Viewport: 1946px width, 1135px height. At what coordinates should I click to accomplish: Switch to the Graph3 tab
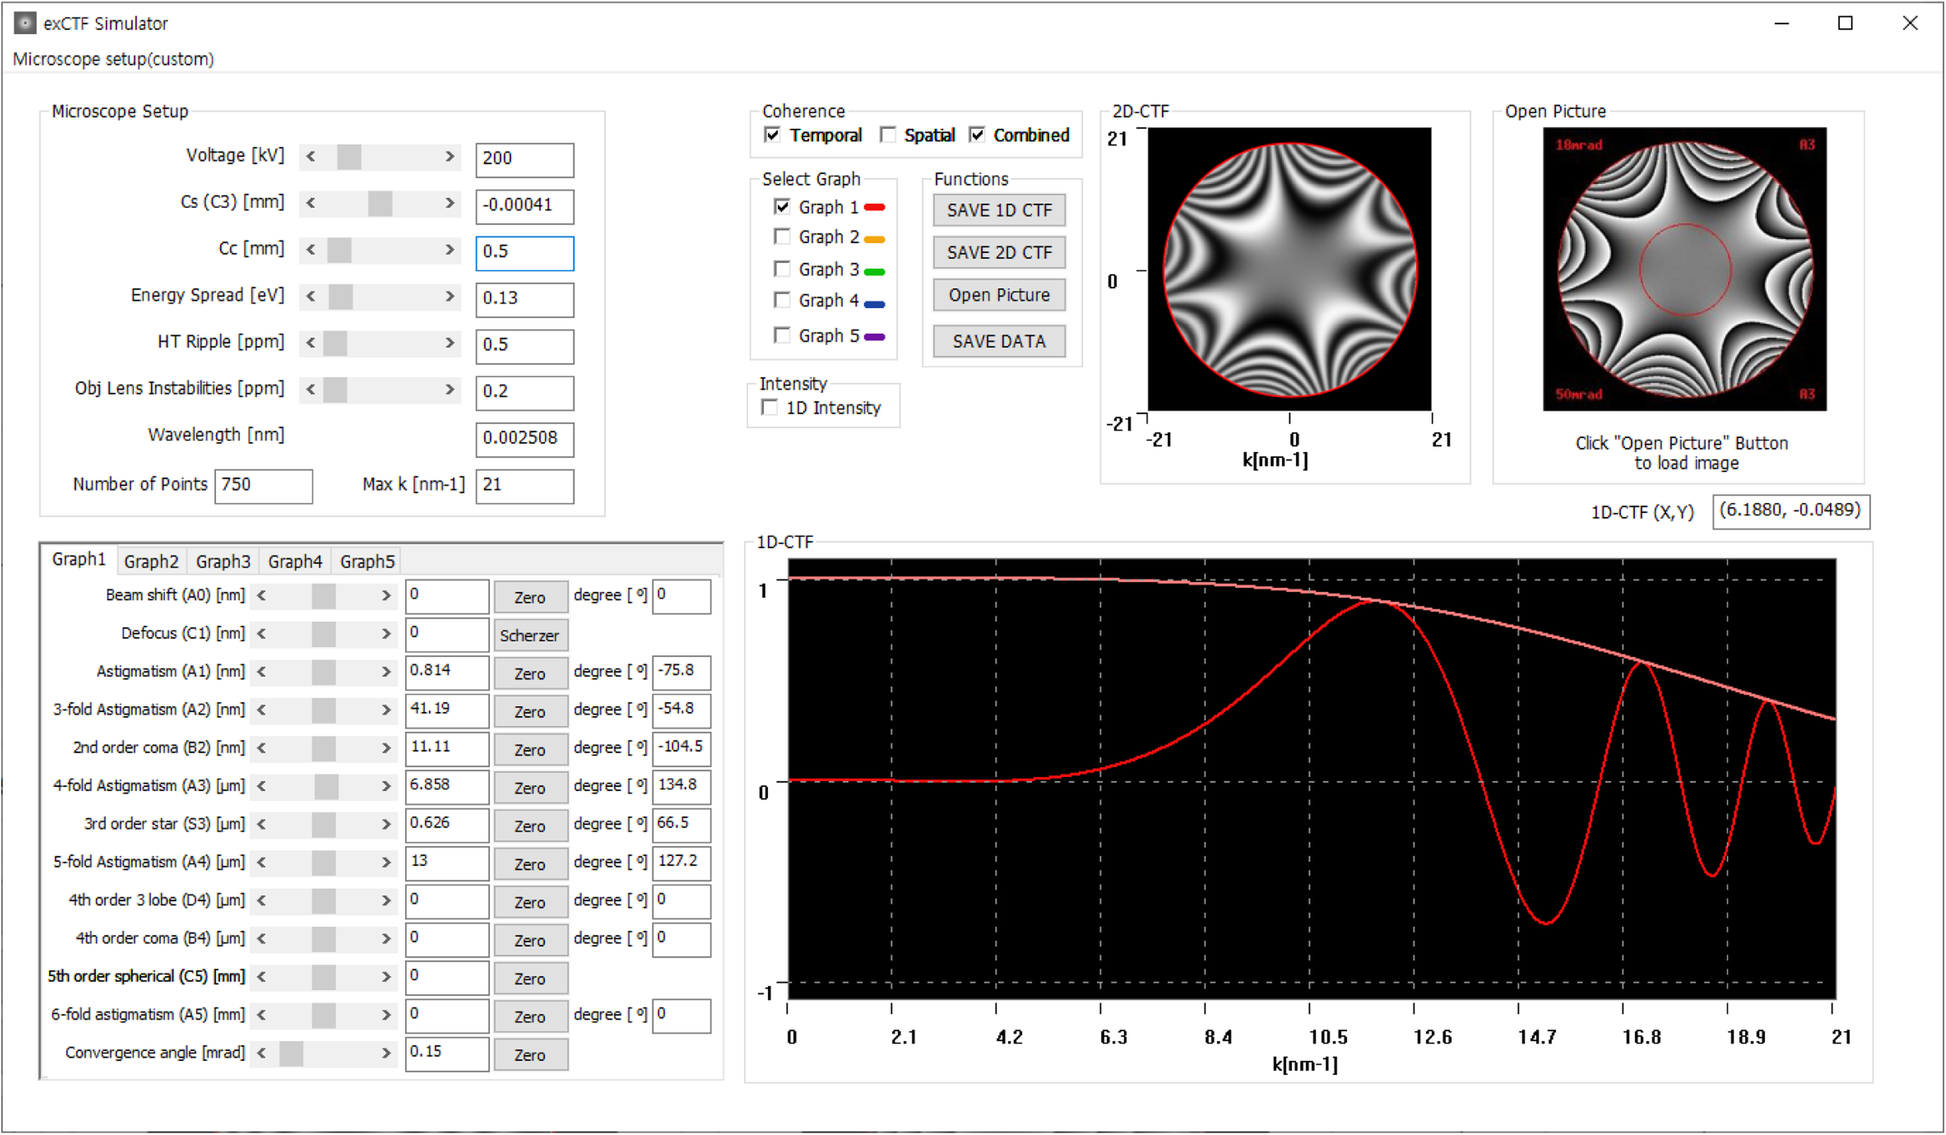(x=223, y=562)
